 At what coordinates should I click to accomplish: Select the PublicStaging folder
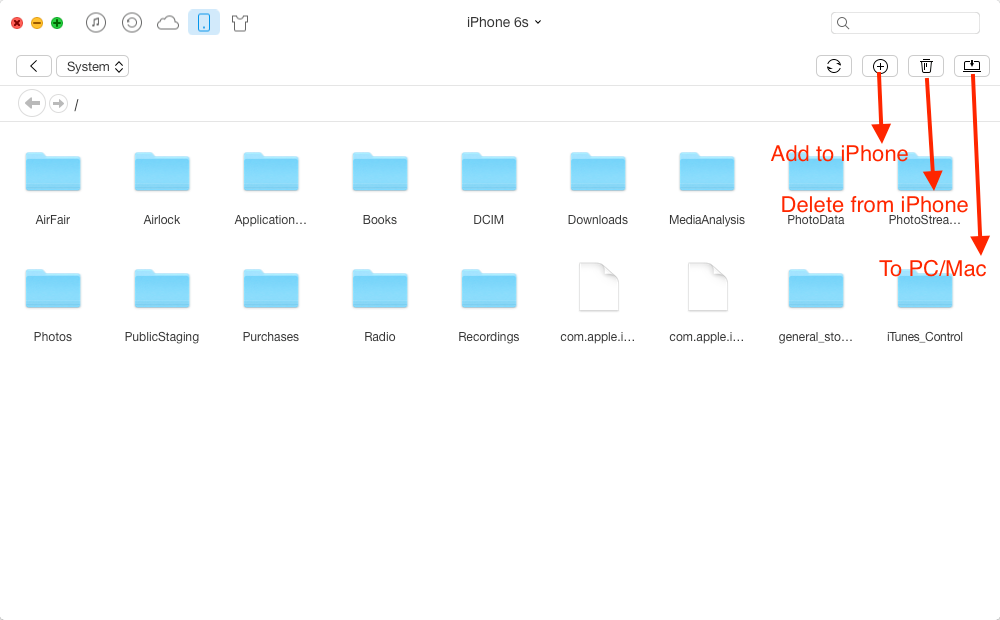[162, 289]
